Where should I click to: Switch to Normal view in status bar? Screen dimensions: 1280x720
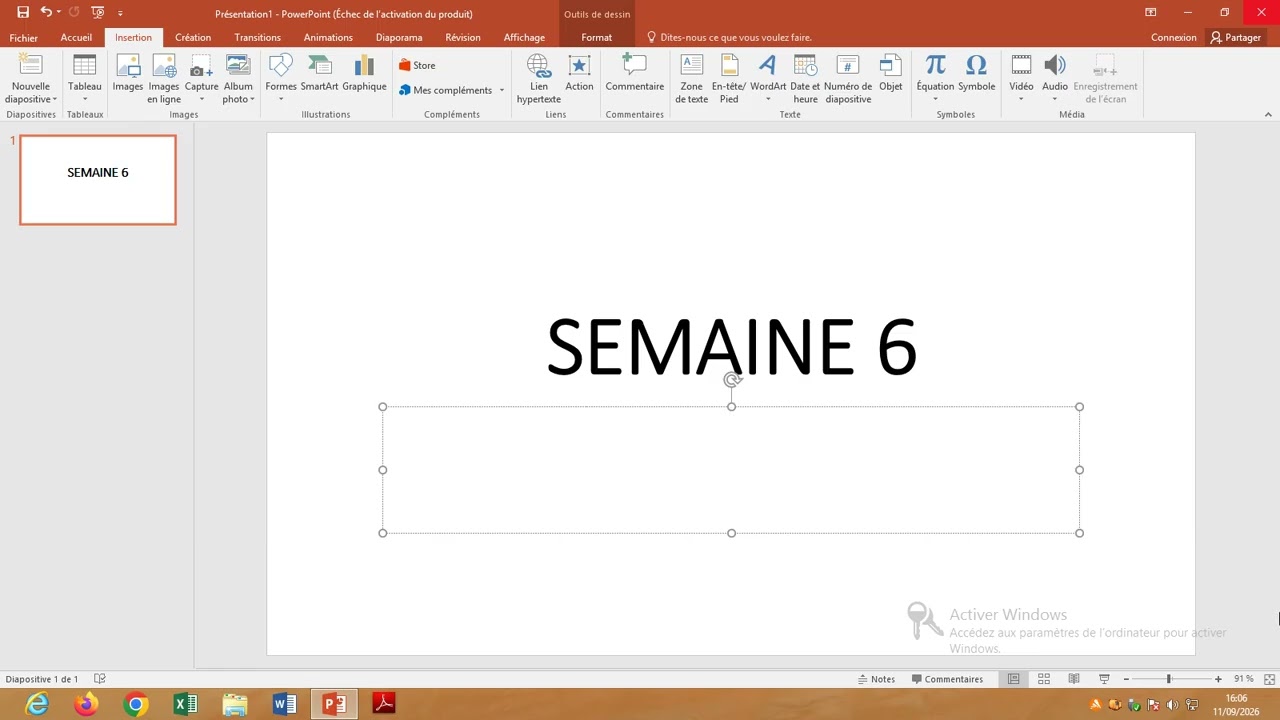pyautogui.click(x=1013, y=679)
